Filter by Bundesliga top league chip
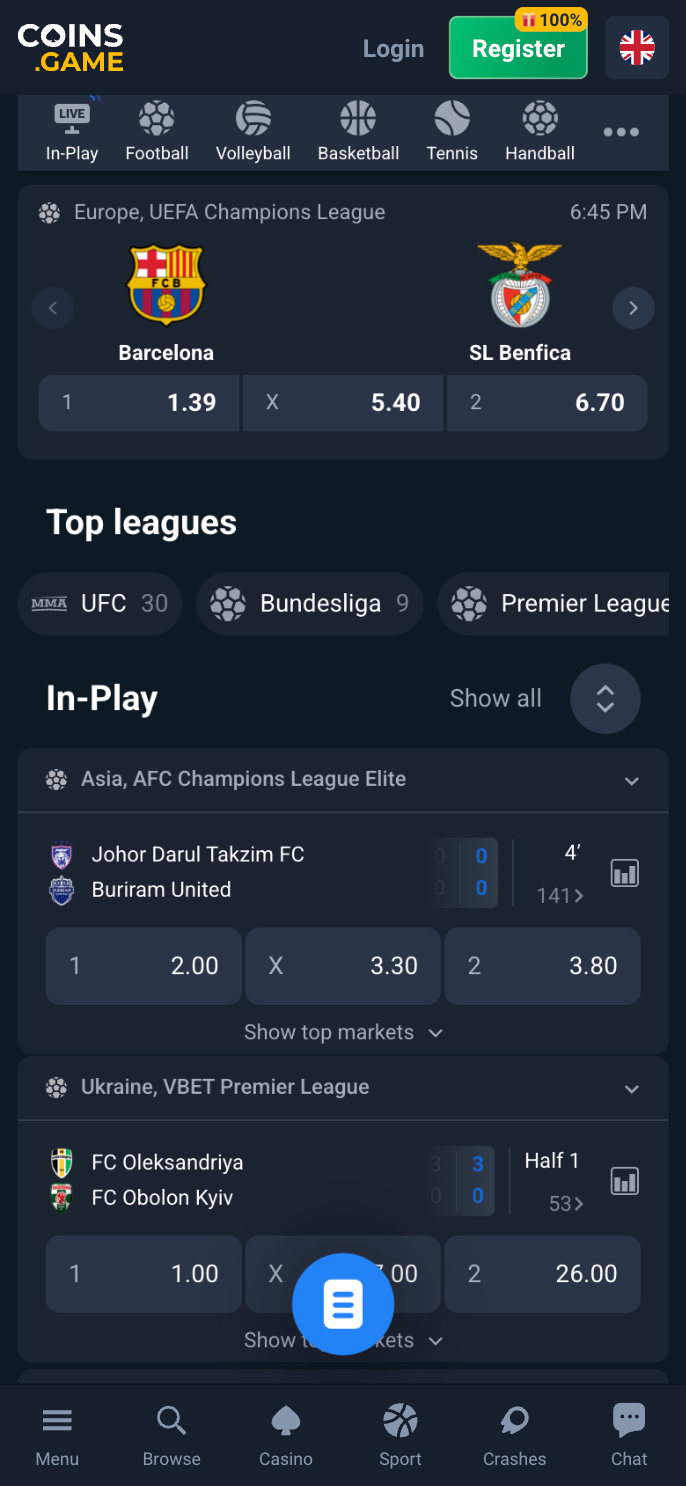Screen dimensions: 686x1486 coord(309,604)
